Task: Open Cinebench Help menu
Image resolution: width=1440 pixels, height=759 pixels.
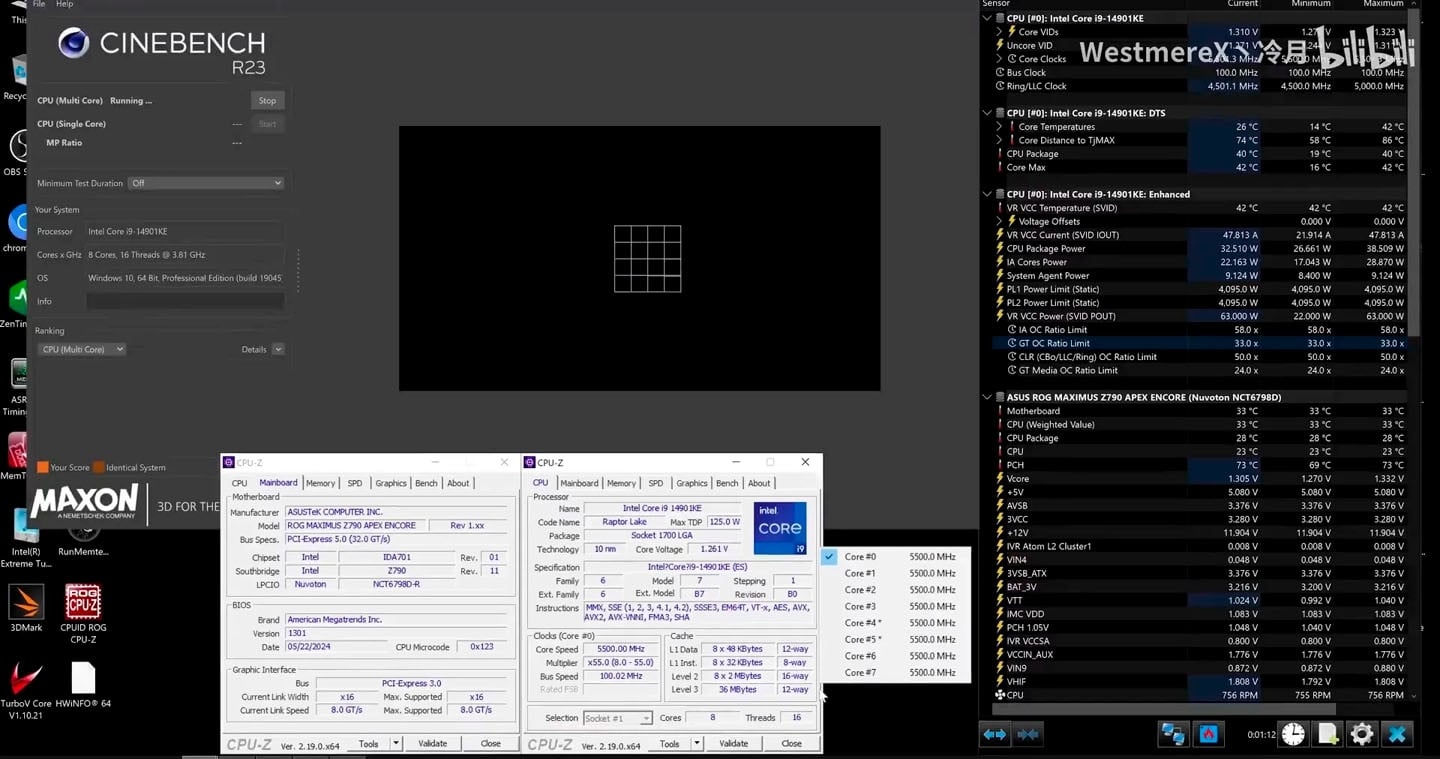Action: [x=64, y=4]
